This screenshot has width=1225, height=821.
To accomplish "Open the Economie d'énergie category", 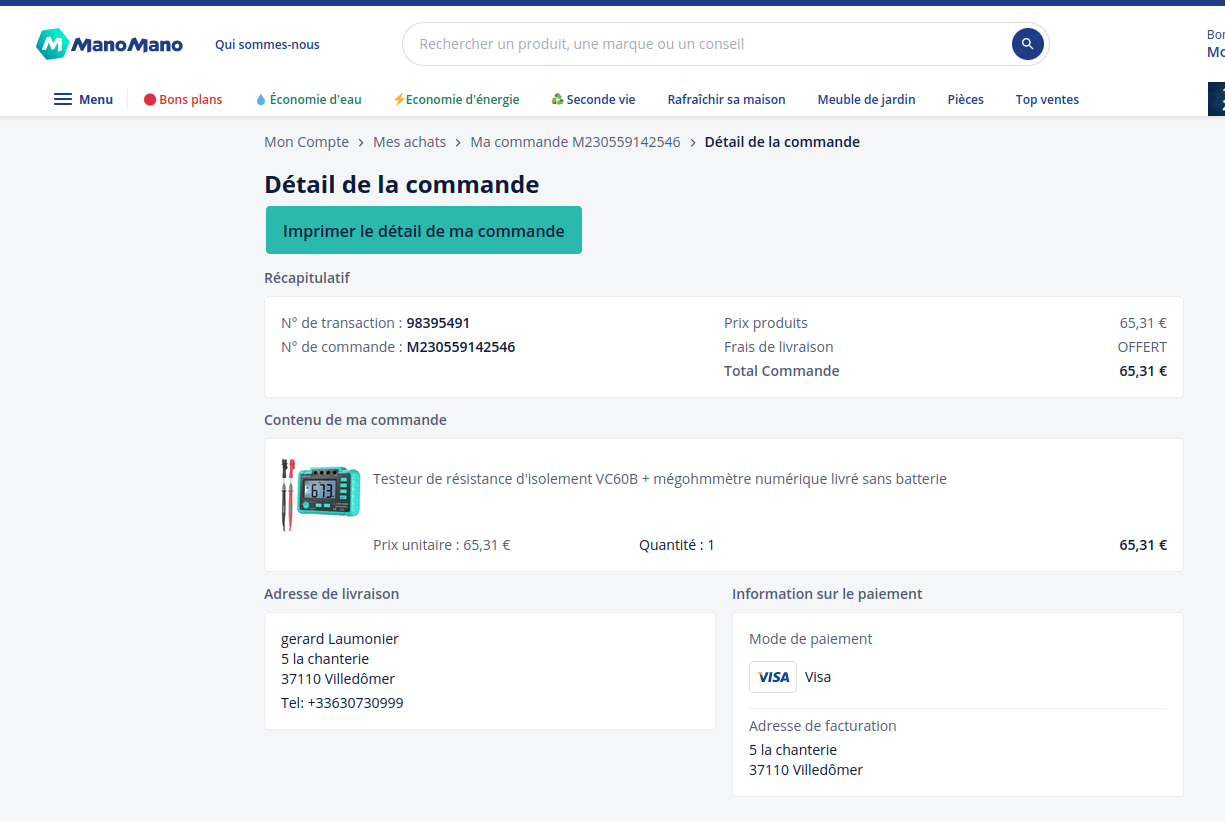I will point(456,99).
